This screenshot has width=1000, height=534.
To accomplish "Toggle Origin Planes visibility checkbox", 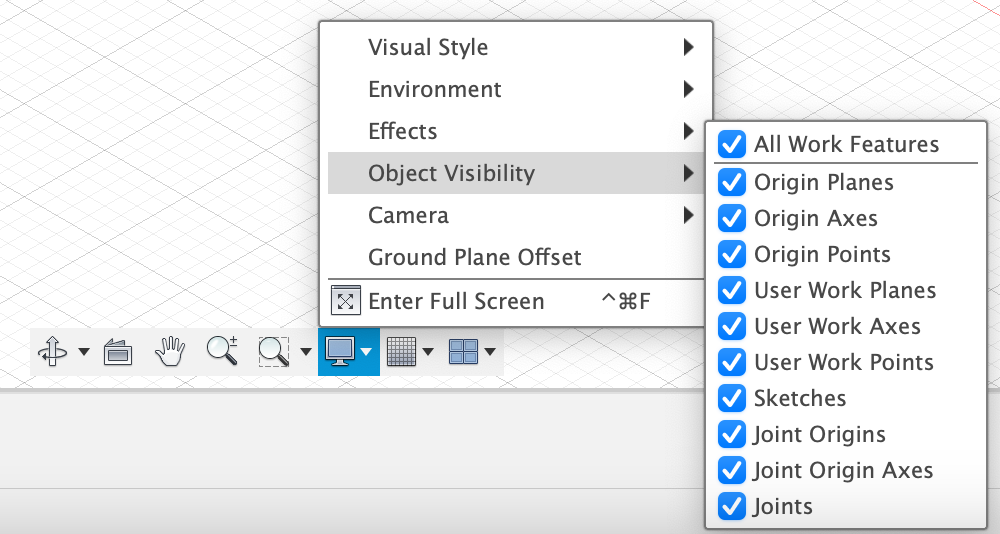I will (732, 182).
